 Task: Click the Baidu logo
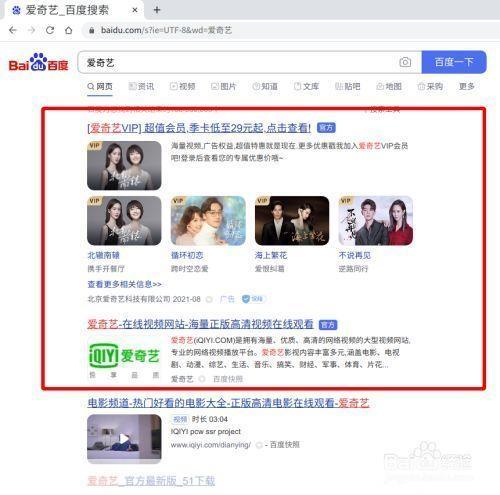tap(38, 62)
